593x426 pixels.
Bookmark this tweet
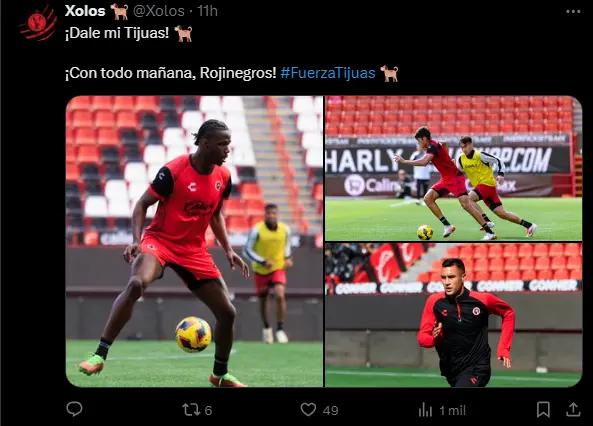pyautogui.click(x=543, y=409)
